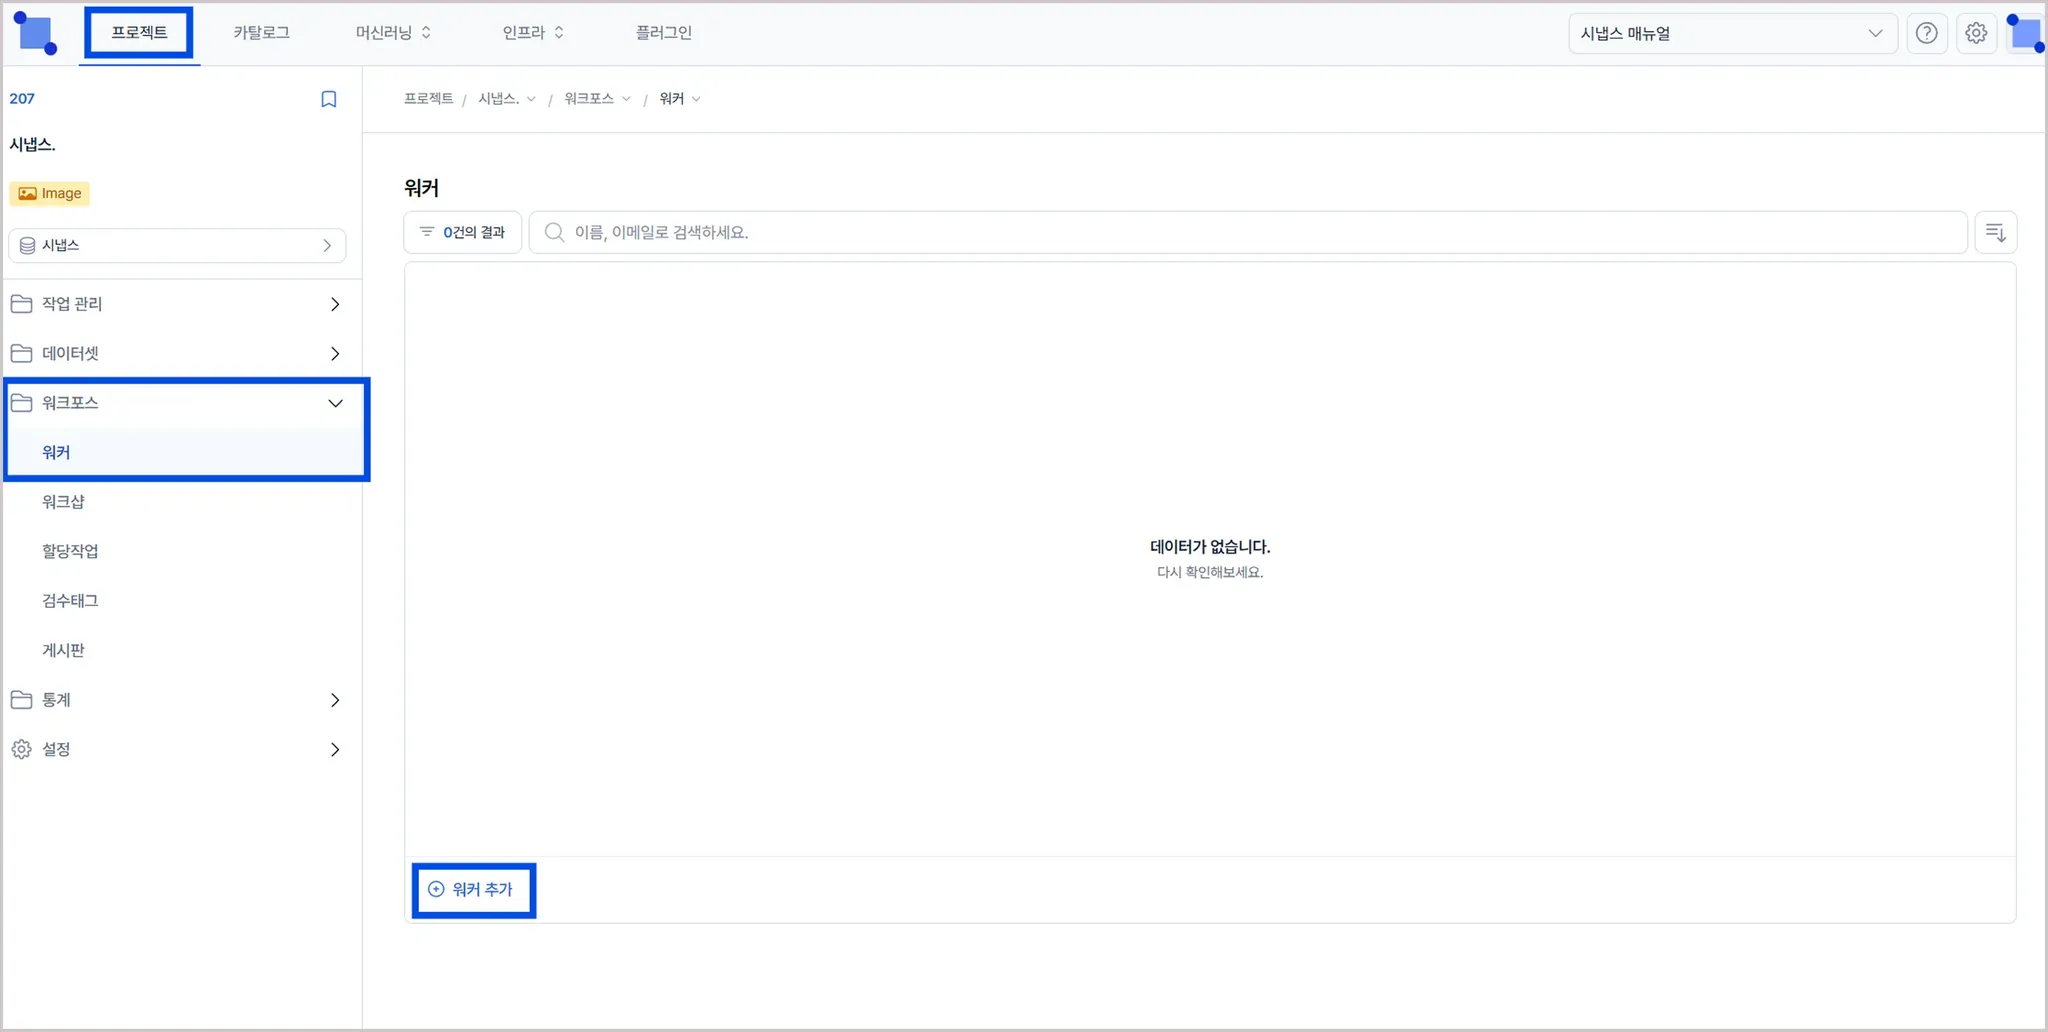The image size is (2048, 1032).
Task: Expand the 작업 관리 section
Action: [335, 304]
